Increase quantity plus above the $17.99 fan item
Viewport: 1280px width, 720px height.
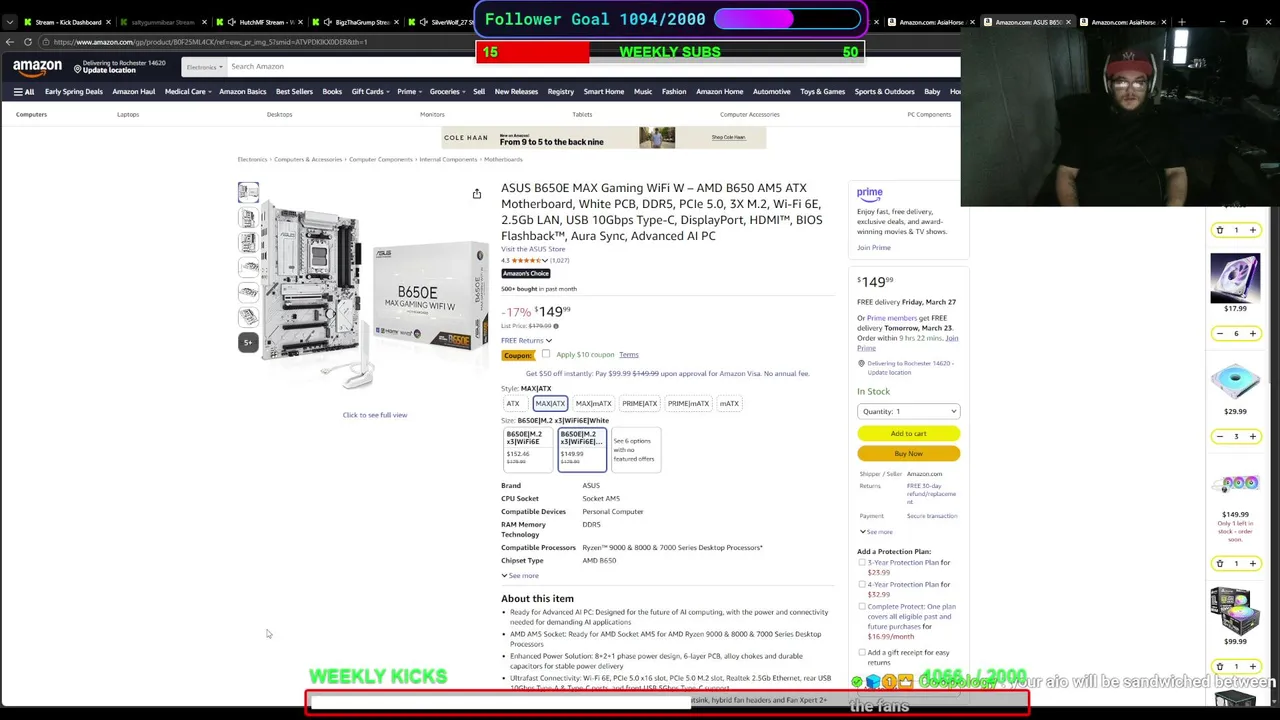click(1252, 230)
